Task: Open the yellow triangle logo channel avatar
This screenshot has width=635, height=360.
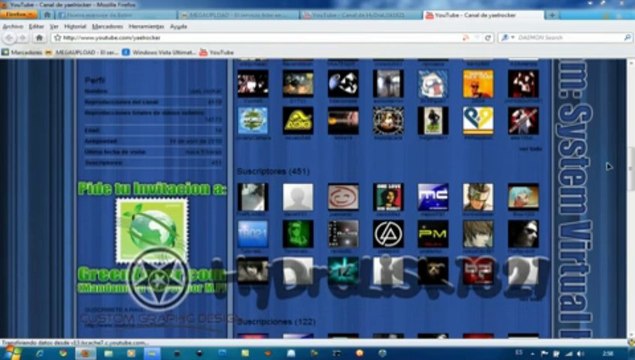Action: [298, 121]
